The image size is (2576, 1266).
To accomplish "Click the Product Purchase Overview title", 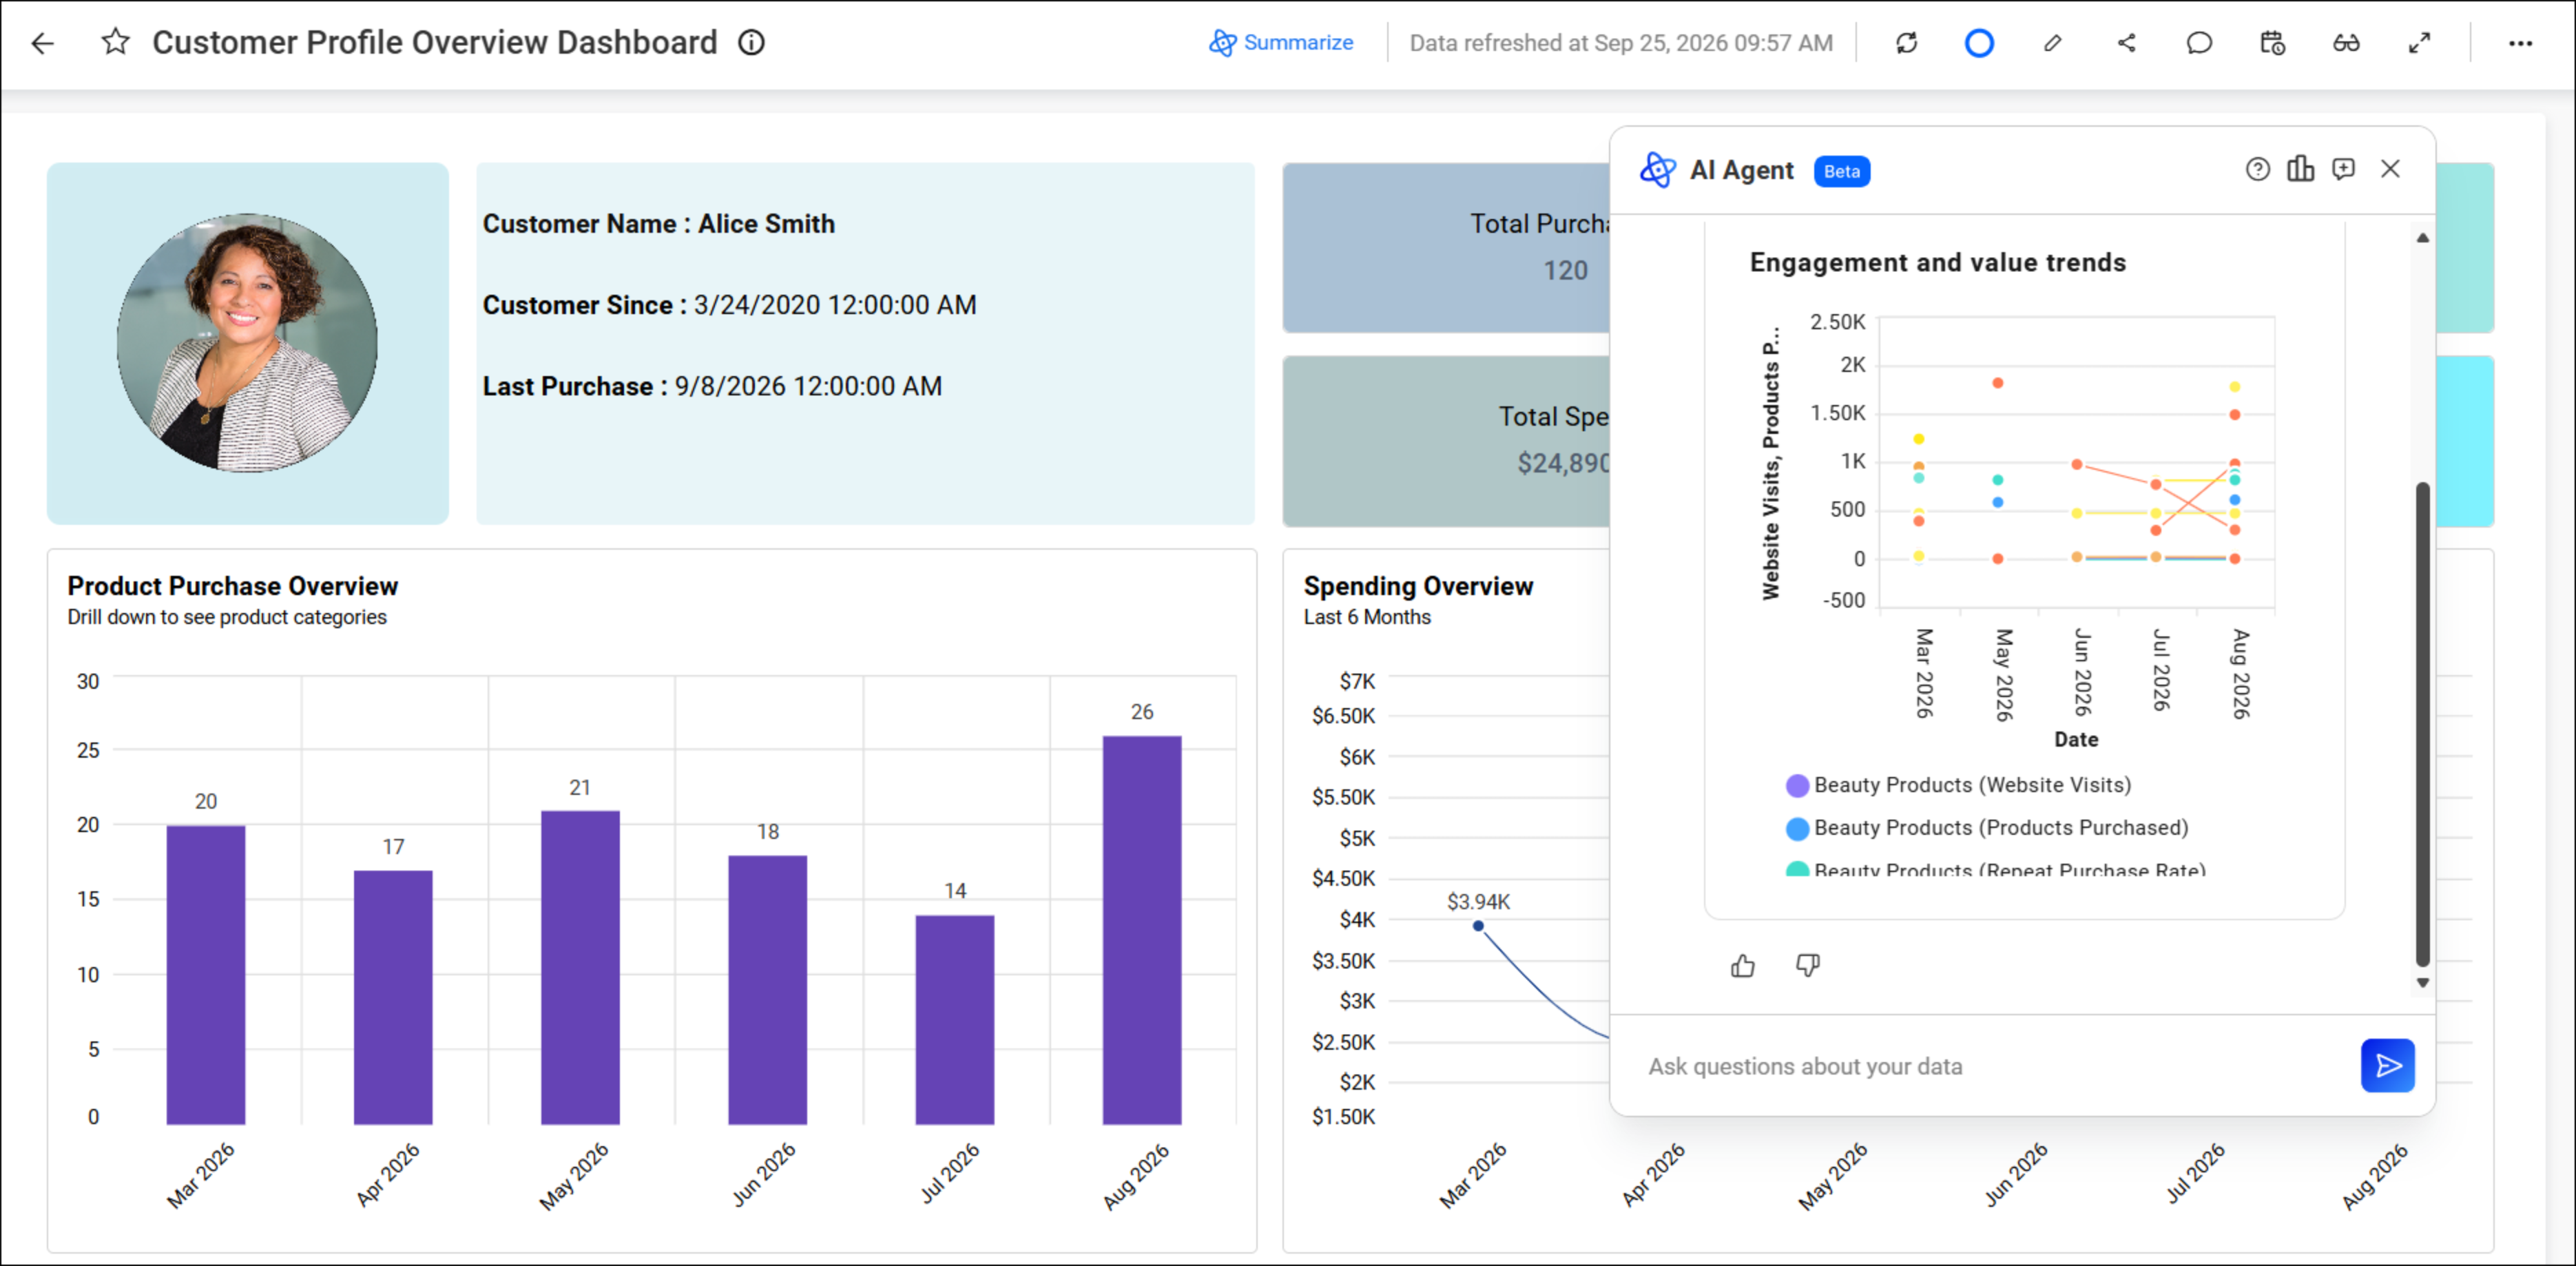I will tap(232, 586).
